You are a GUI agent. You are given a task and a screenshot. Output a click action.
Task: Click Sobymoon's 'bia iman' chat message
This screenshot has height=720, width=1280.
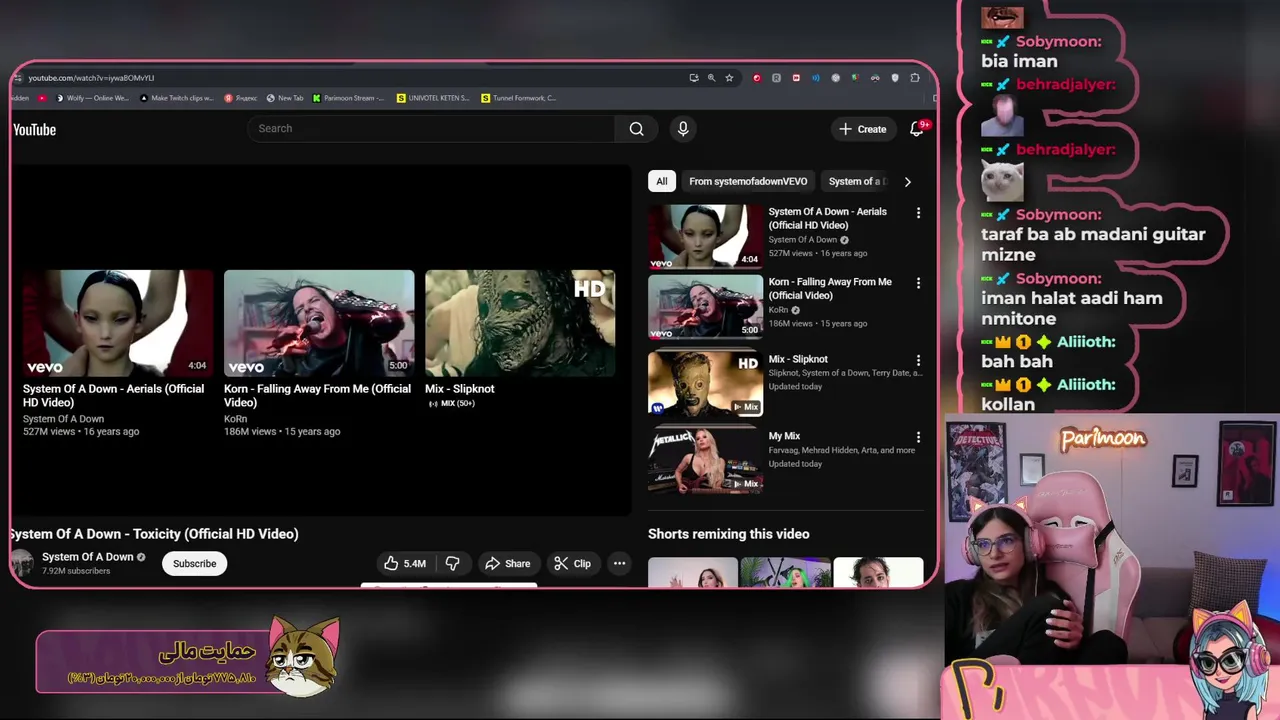(1019, 61)
